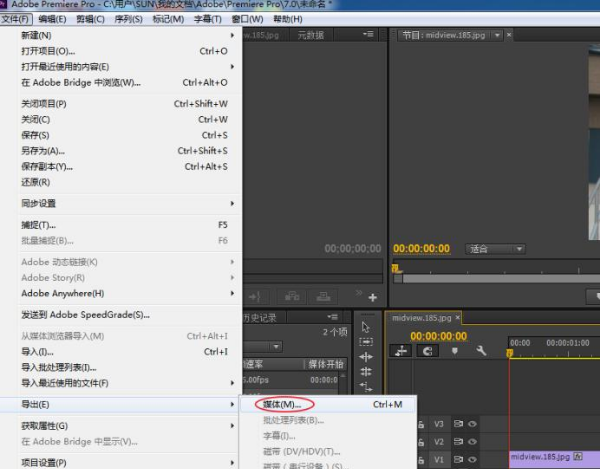
Task: Select the Rolling Edit tool
Action: point(366,372)
